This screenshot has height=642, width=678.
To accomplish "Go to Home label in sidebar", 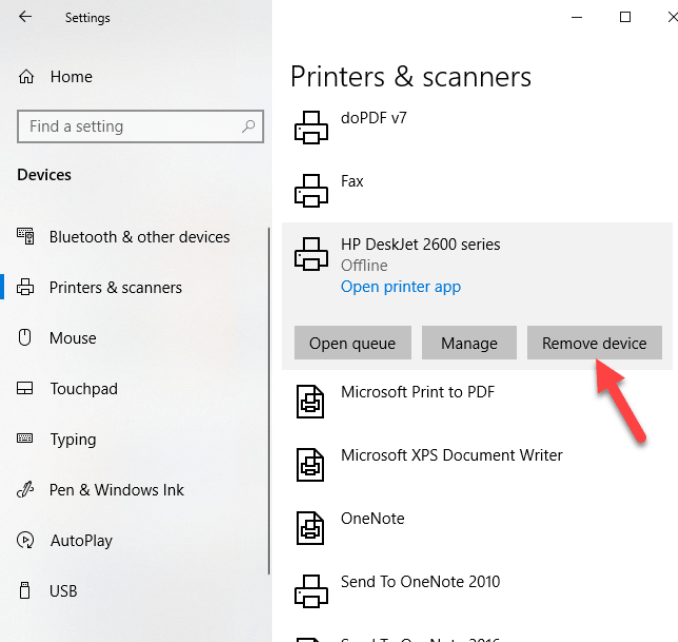I will pyautogui.click(x=71, y=77).
